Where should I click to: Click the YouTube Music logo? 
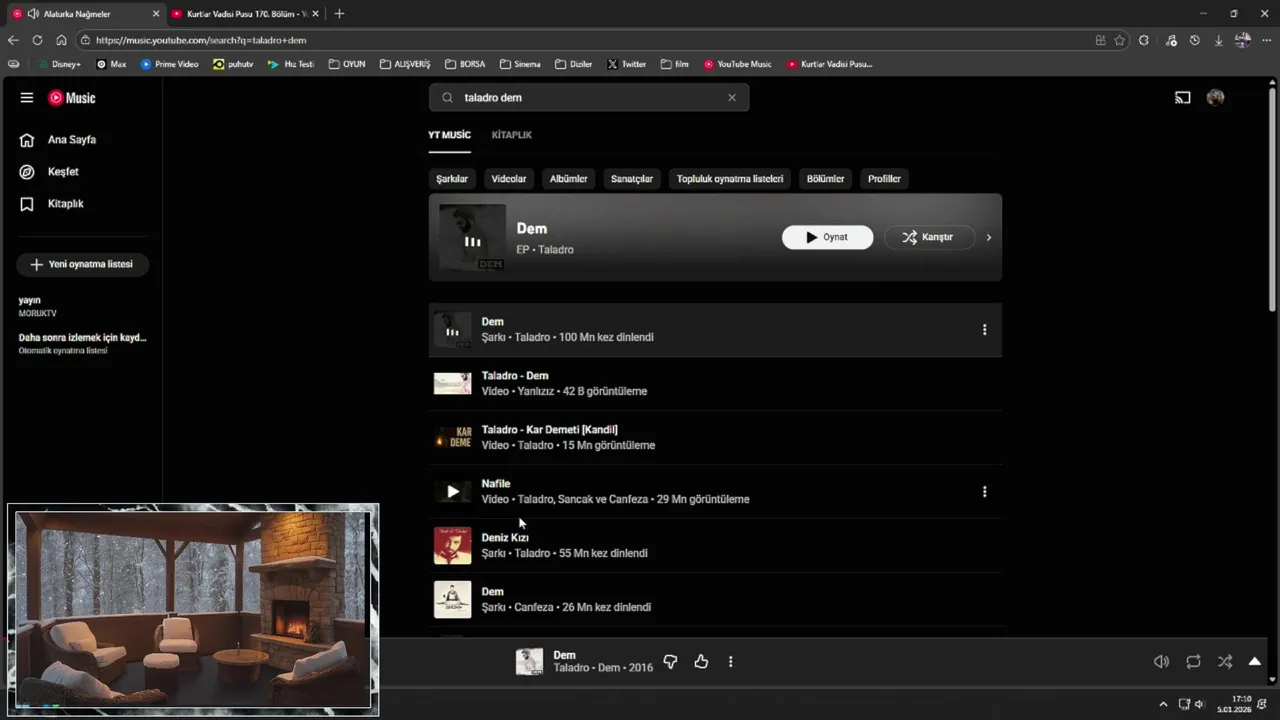(x=72, y=98)
